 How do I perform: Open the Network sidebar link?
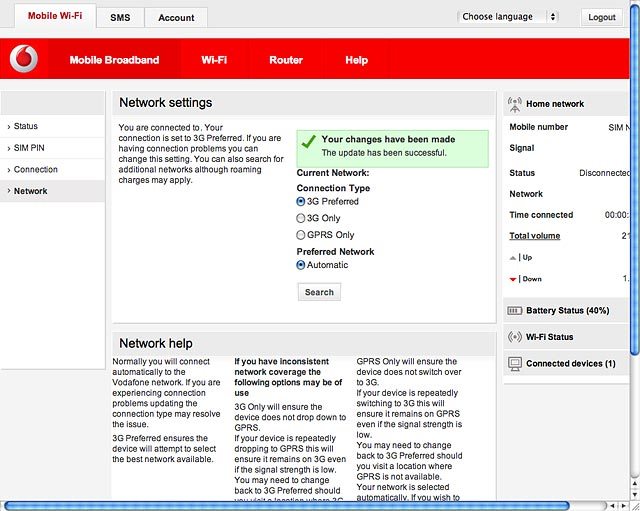(x=52, y=191)
